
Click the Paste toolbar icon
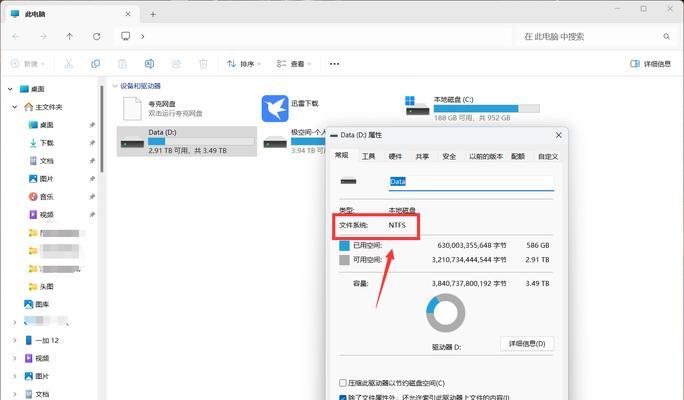[x=123, y=64]
